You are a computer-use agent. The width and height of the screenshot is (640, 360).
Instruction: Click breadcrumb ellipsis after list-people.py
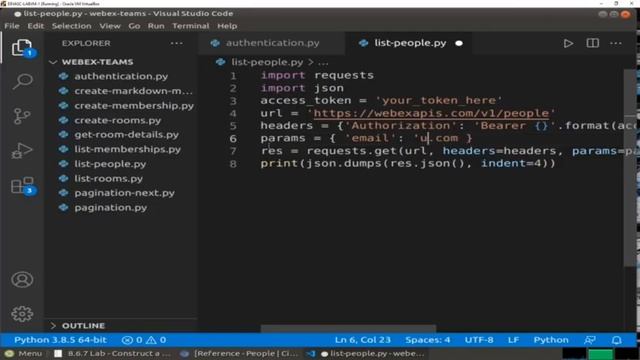pos(323,62)
